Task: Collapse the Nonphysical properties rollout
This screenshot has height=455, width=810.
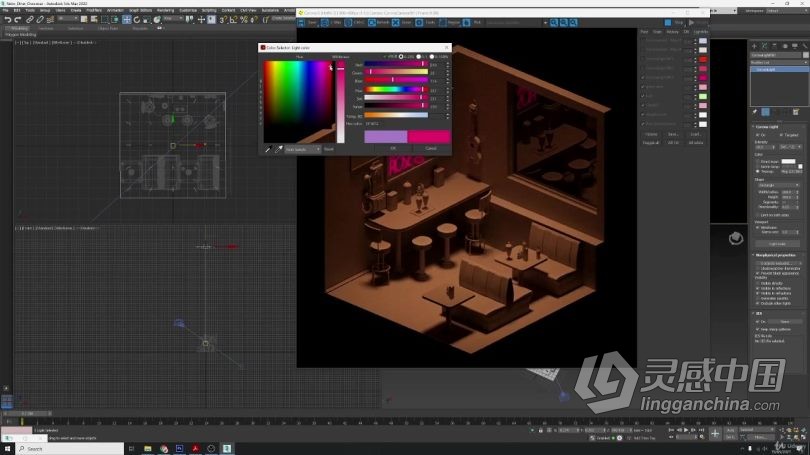Action: click(x=774, y=255)
